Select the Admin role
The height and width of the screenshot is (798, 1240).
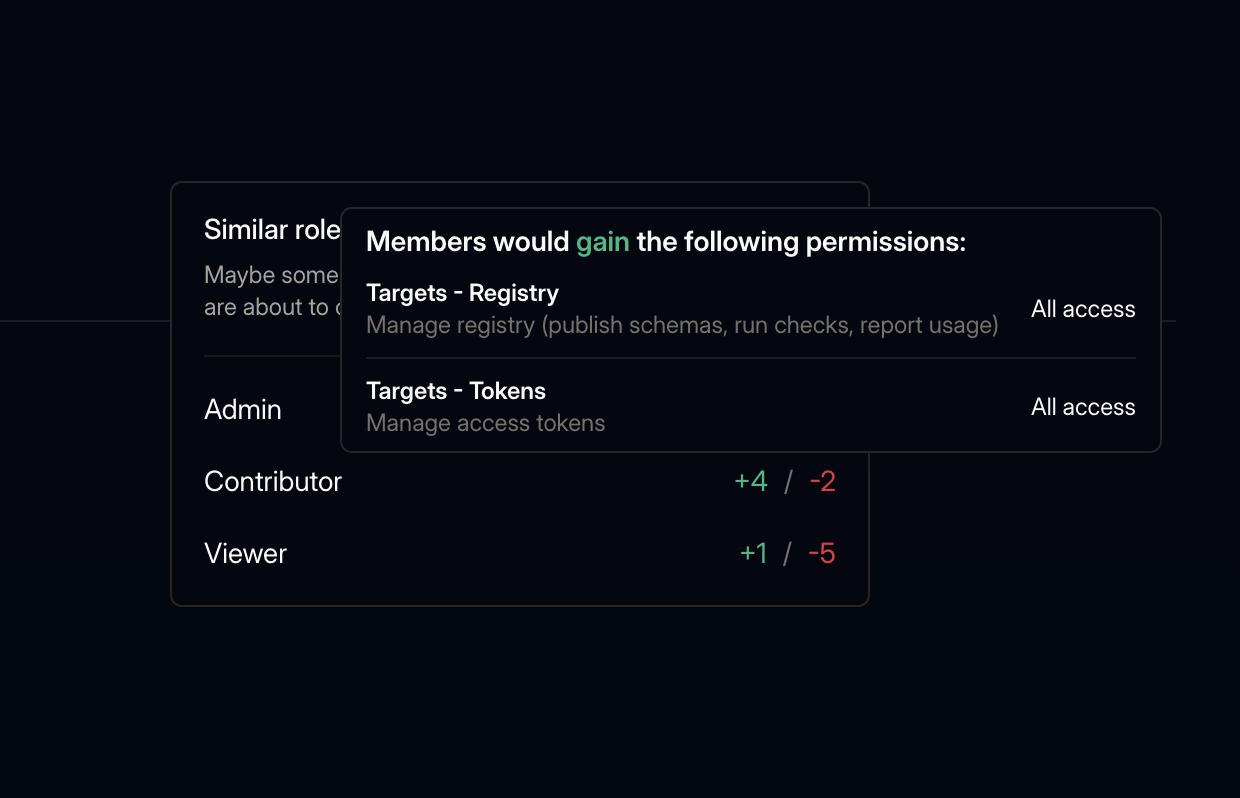pos(243,409)
